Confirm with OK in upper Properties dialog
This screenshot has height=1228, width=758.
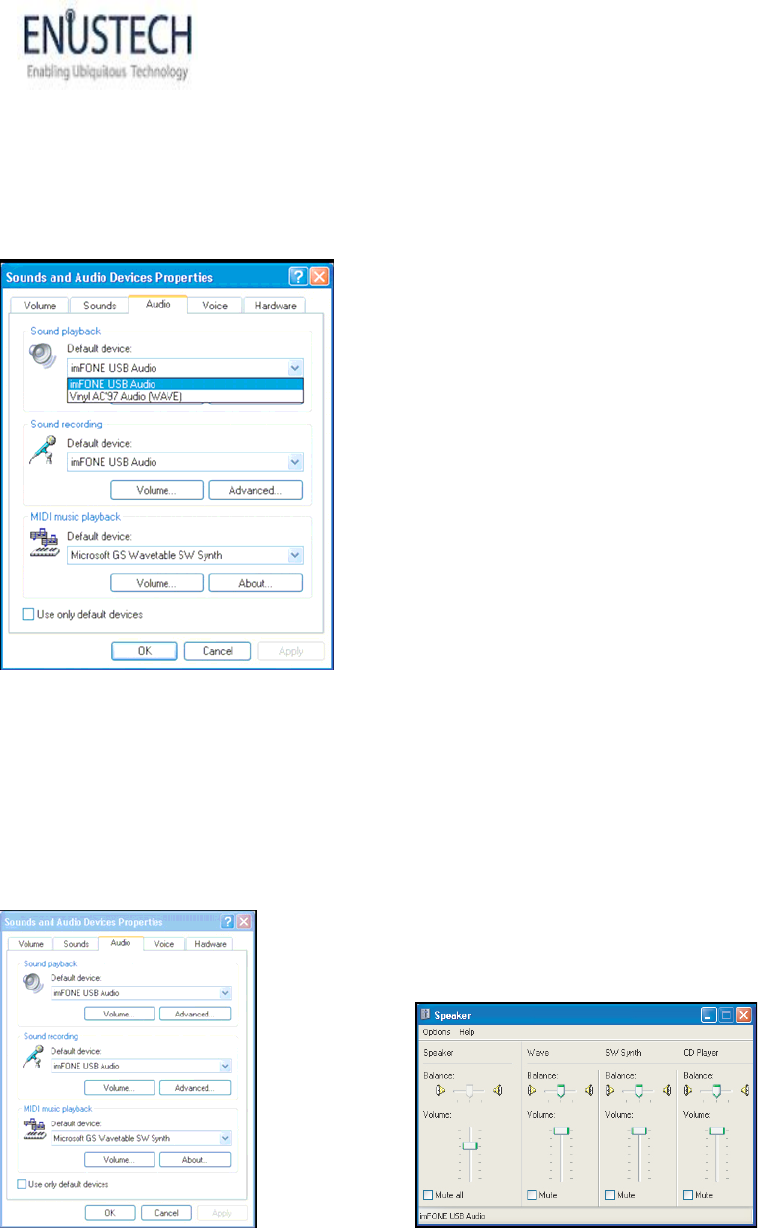coord(144,650)
